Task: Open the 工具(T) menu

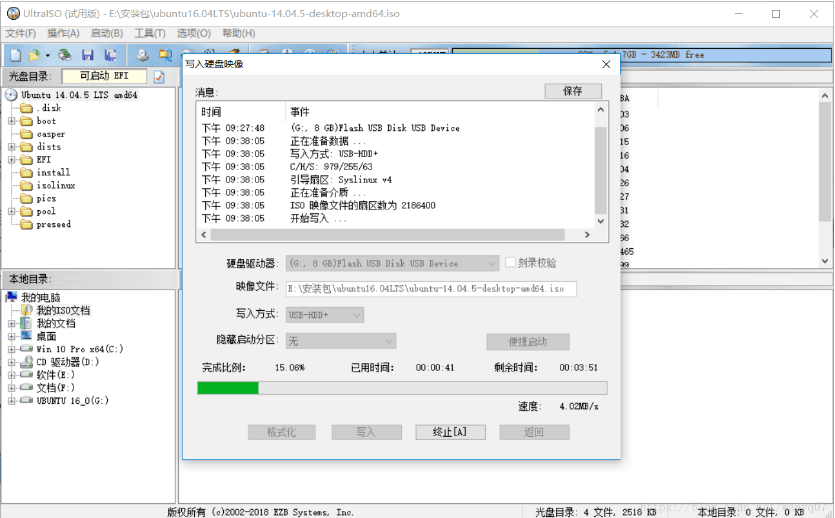Action: coord(150,34)
